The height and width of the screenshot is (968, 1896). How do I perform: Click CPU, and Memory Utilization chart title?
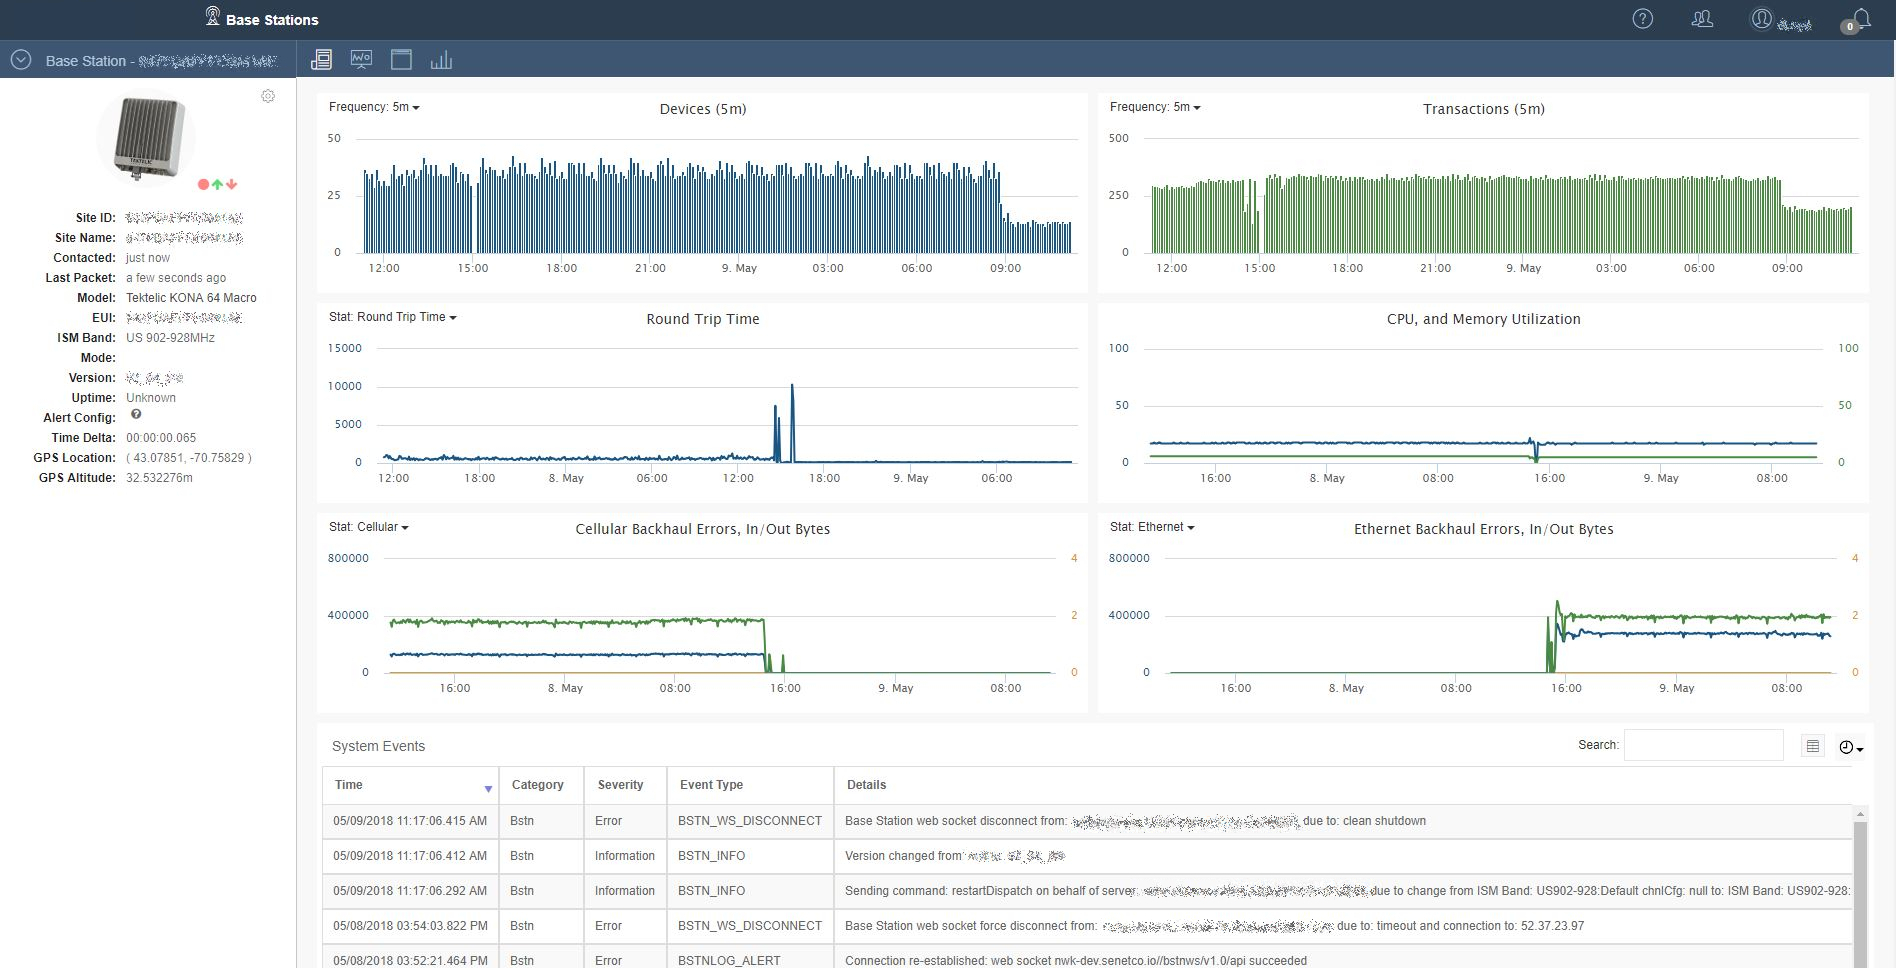pyautogui.click(x=1484, y=319)
